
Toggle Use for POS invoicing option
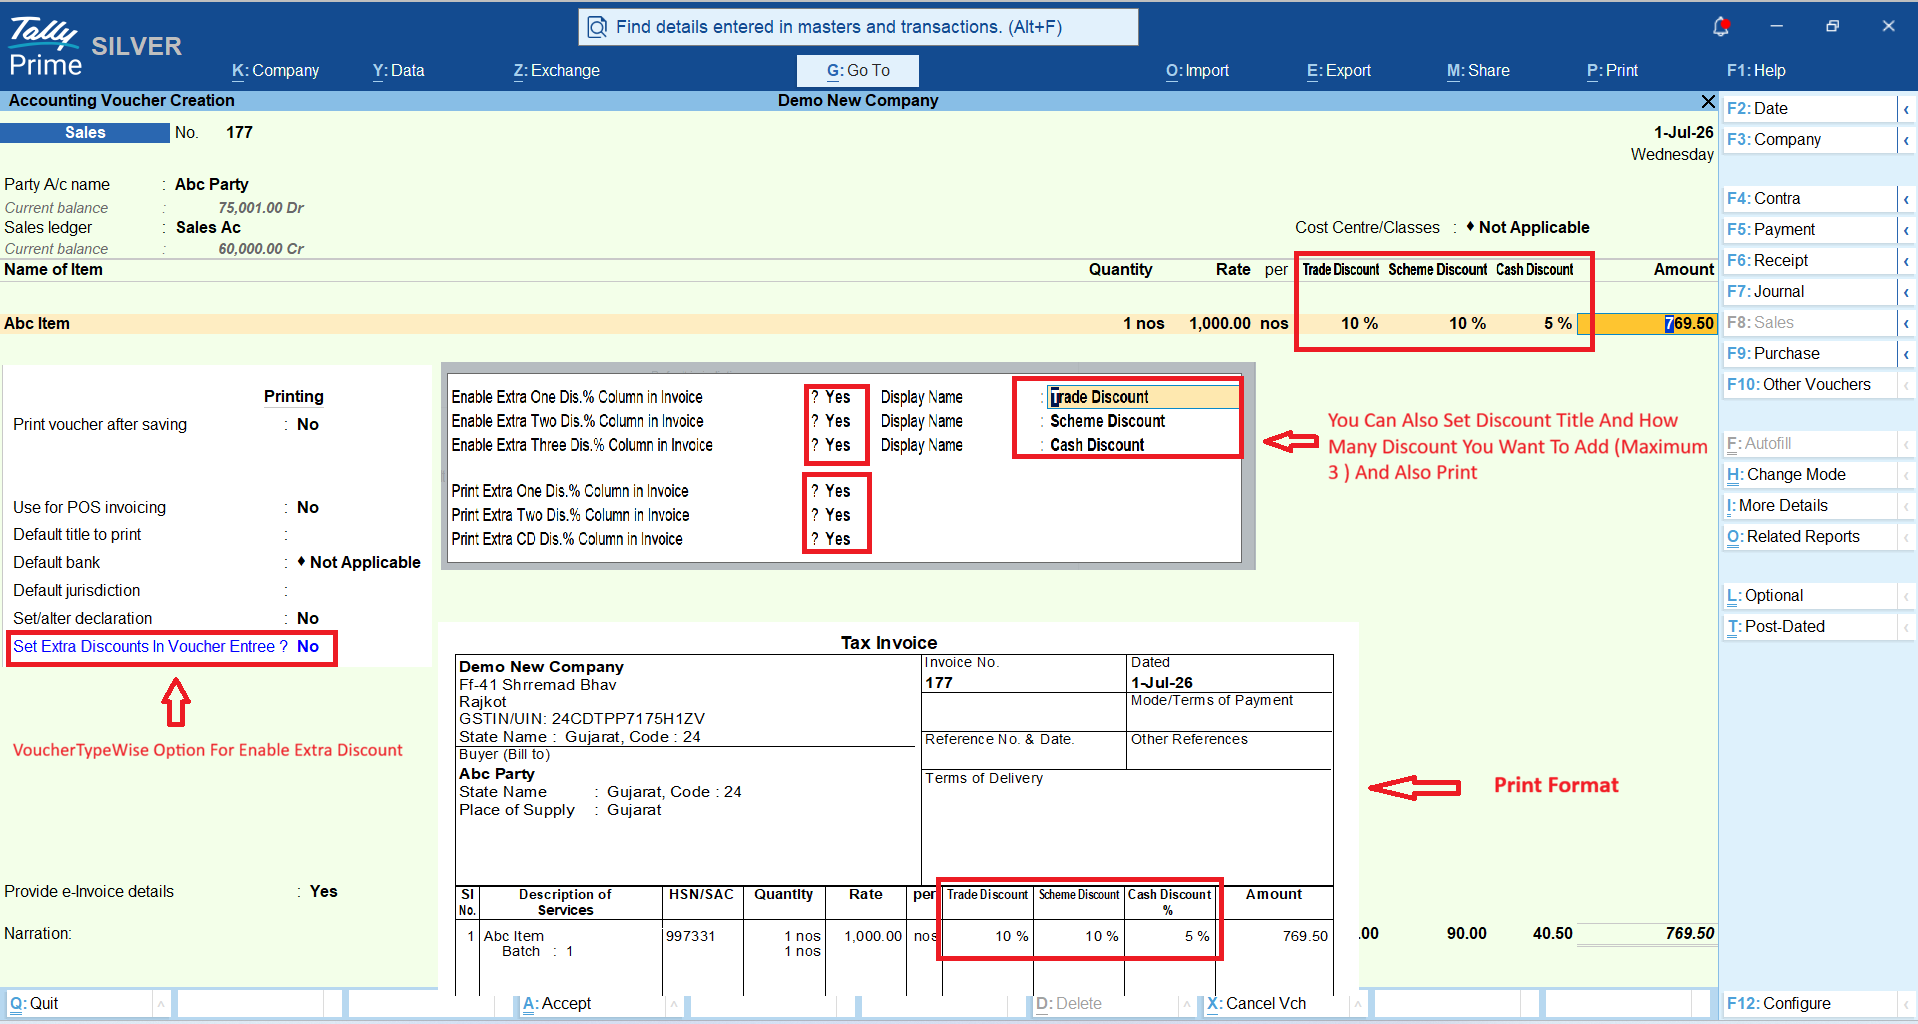click(308, 507)
